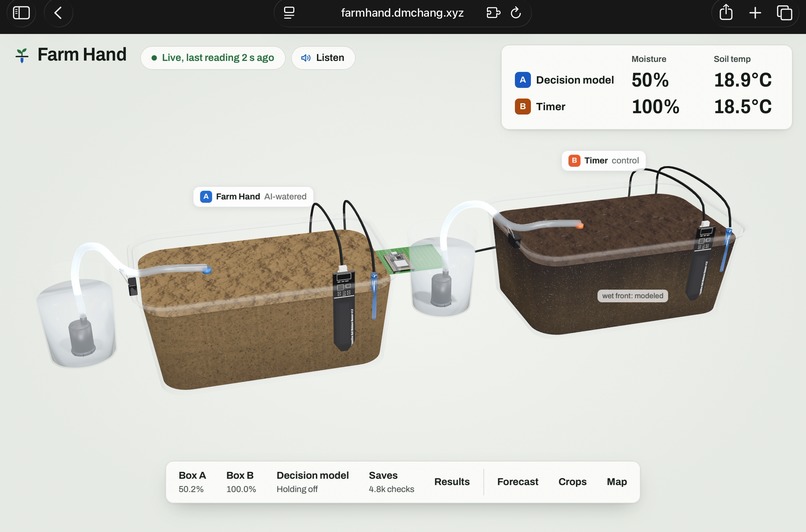Click the pump reservoir left of Box A
The image size is (806, 532).
coord(77,323)
